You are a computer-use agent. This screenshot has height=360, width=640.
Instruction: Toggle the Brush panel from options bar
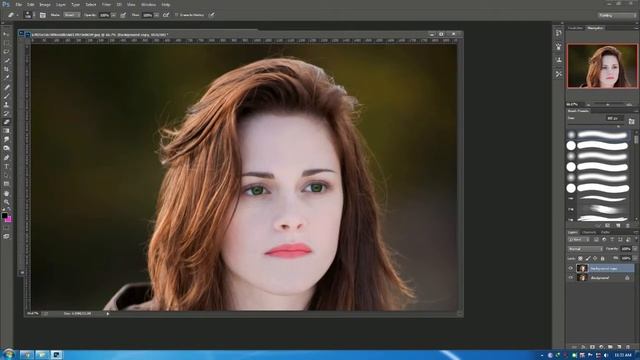tap(42, 15)
